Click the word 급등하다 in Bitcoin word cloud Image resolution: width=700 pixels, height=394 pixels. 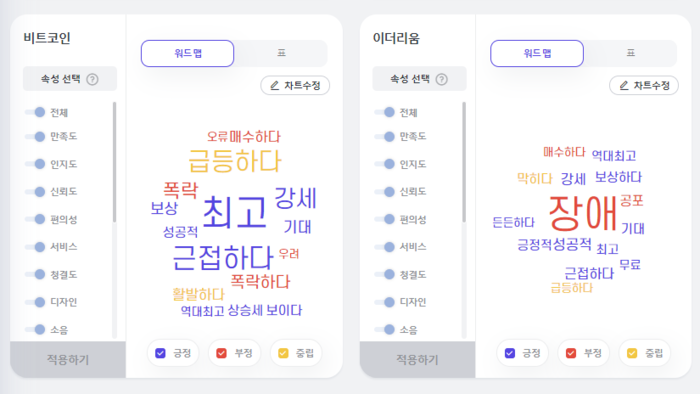click(235, 161)
